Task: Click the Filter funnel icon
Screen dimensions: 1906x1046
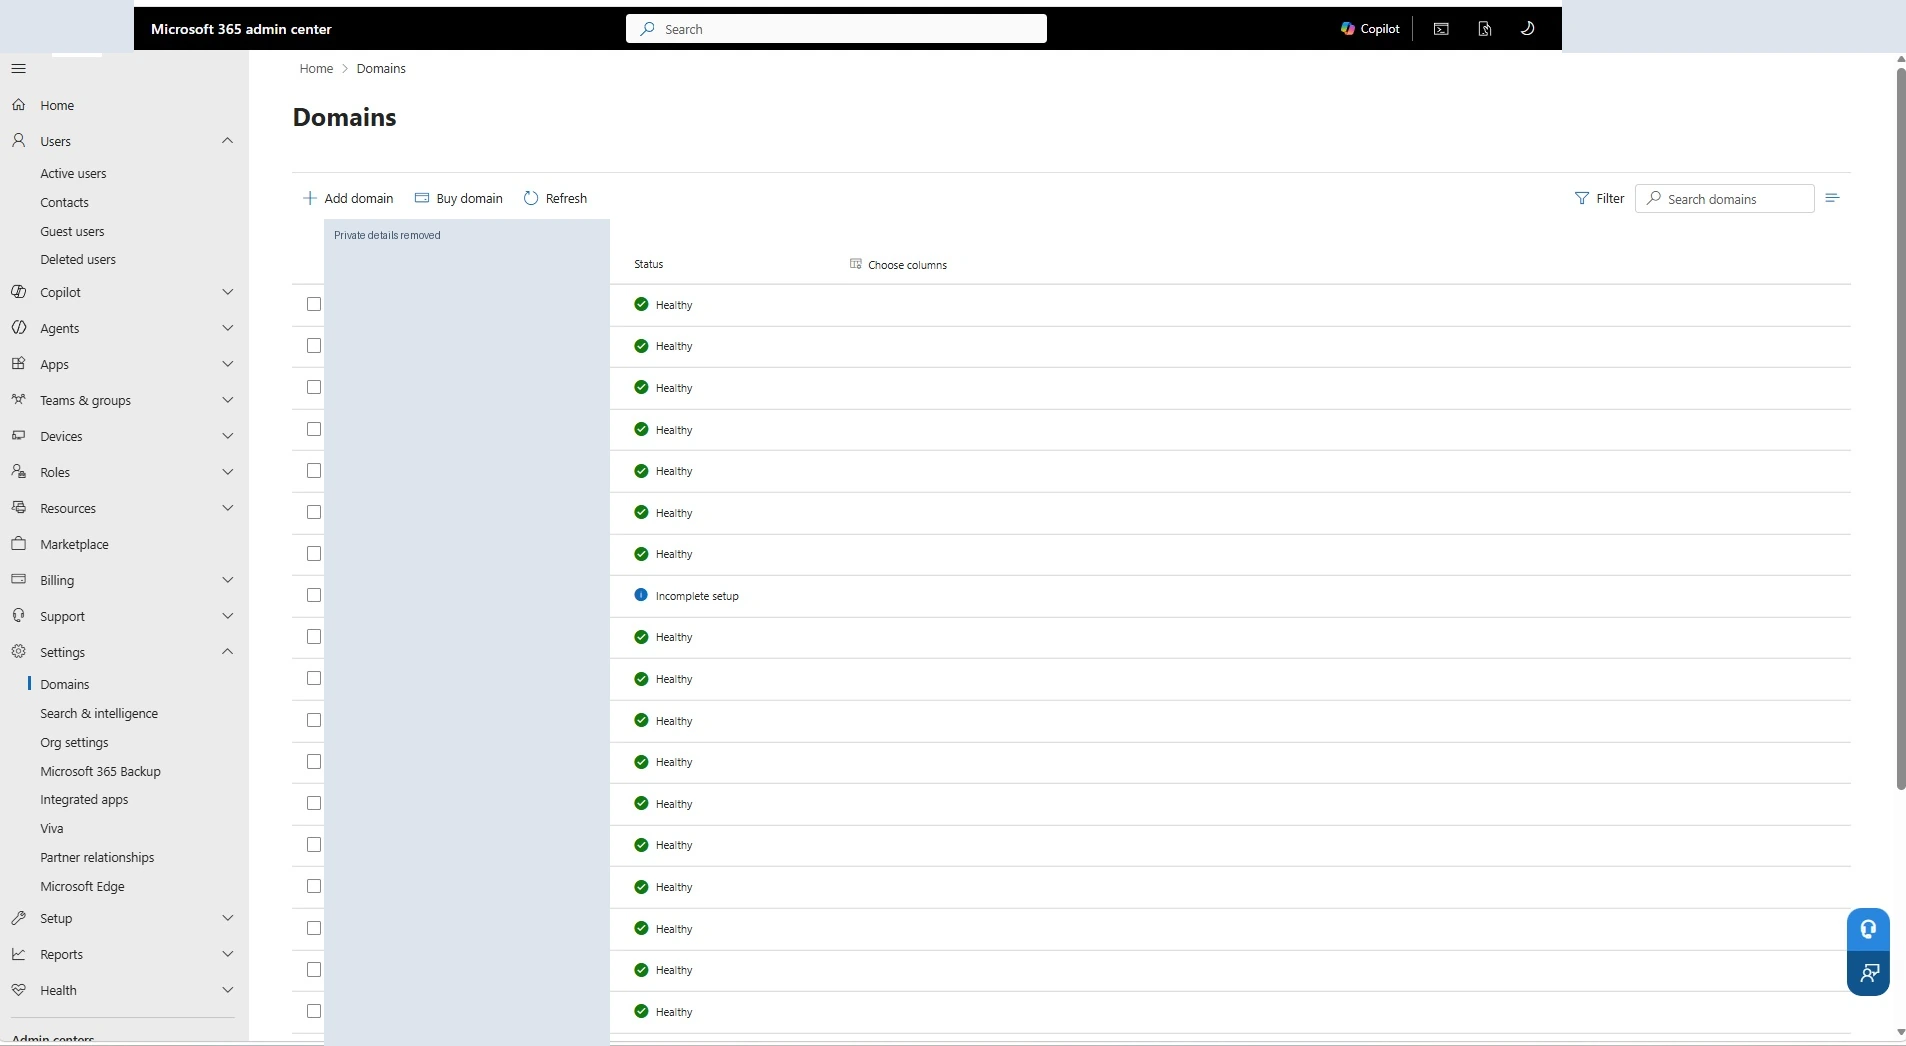Action: point(1582,199)
